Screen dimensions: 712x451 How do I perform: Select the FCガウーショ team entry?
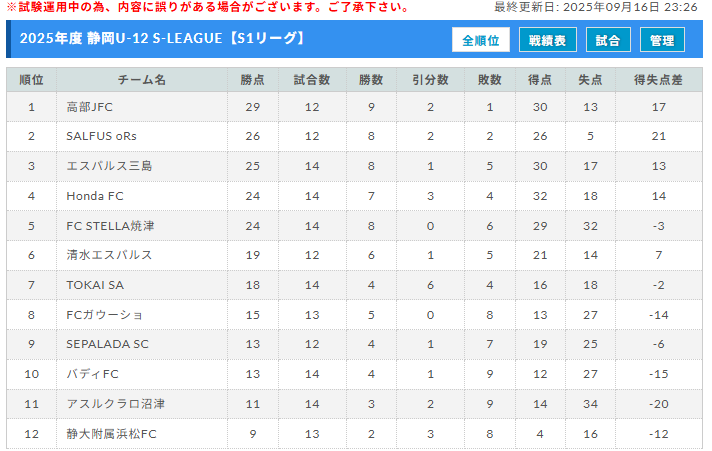(x=104, y=315)
